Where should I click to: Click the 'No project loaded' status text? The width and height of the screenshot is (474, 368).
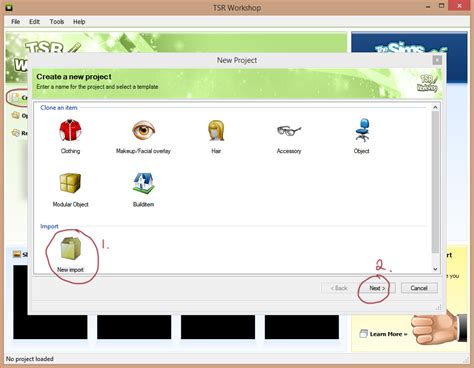30,359
